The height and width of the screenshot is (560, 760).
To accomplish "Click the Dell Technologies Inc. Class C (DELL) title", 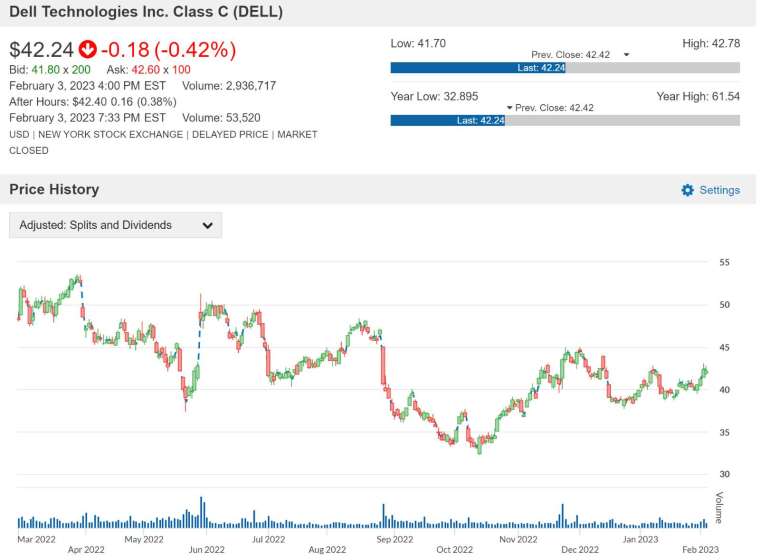I will 146,12.
